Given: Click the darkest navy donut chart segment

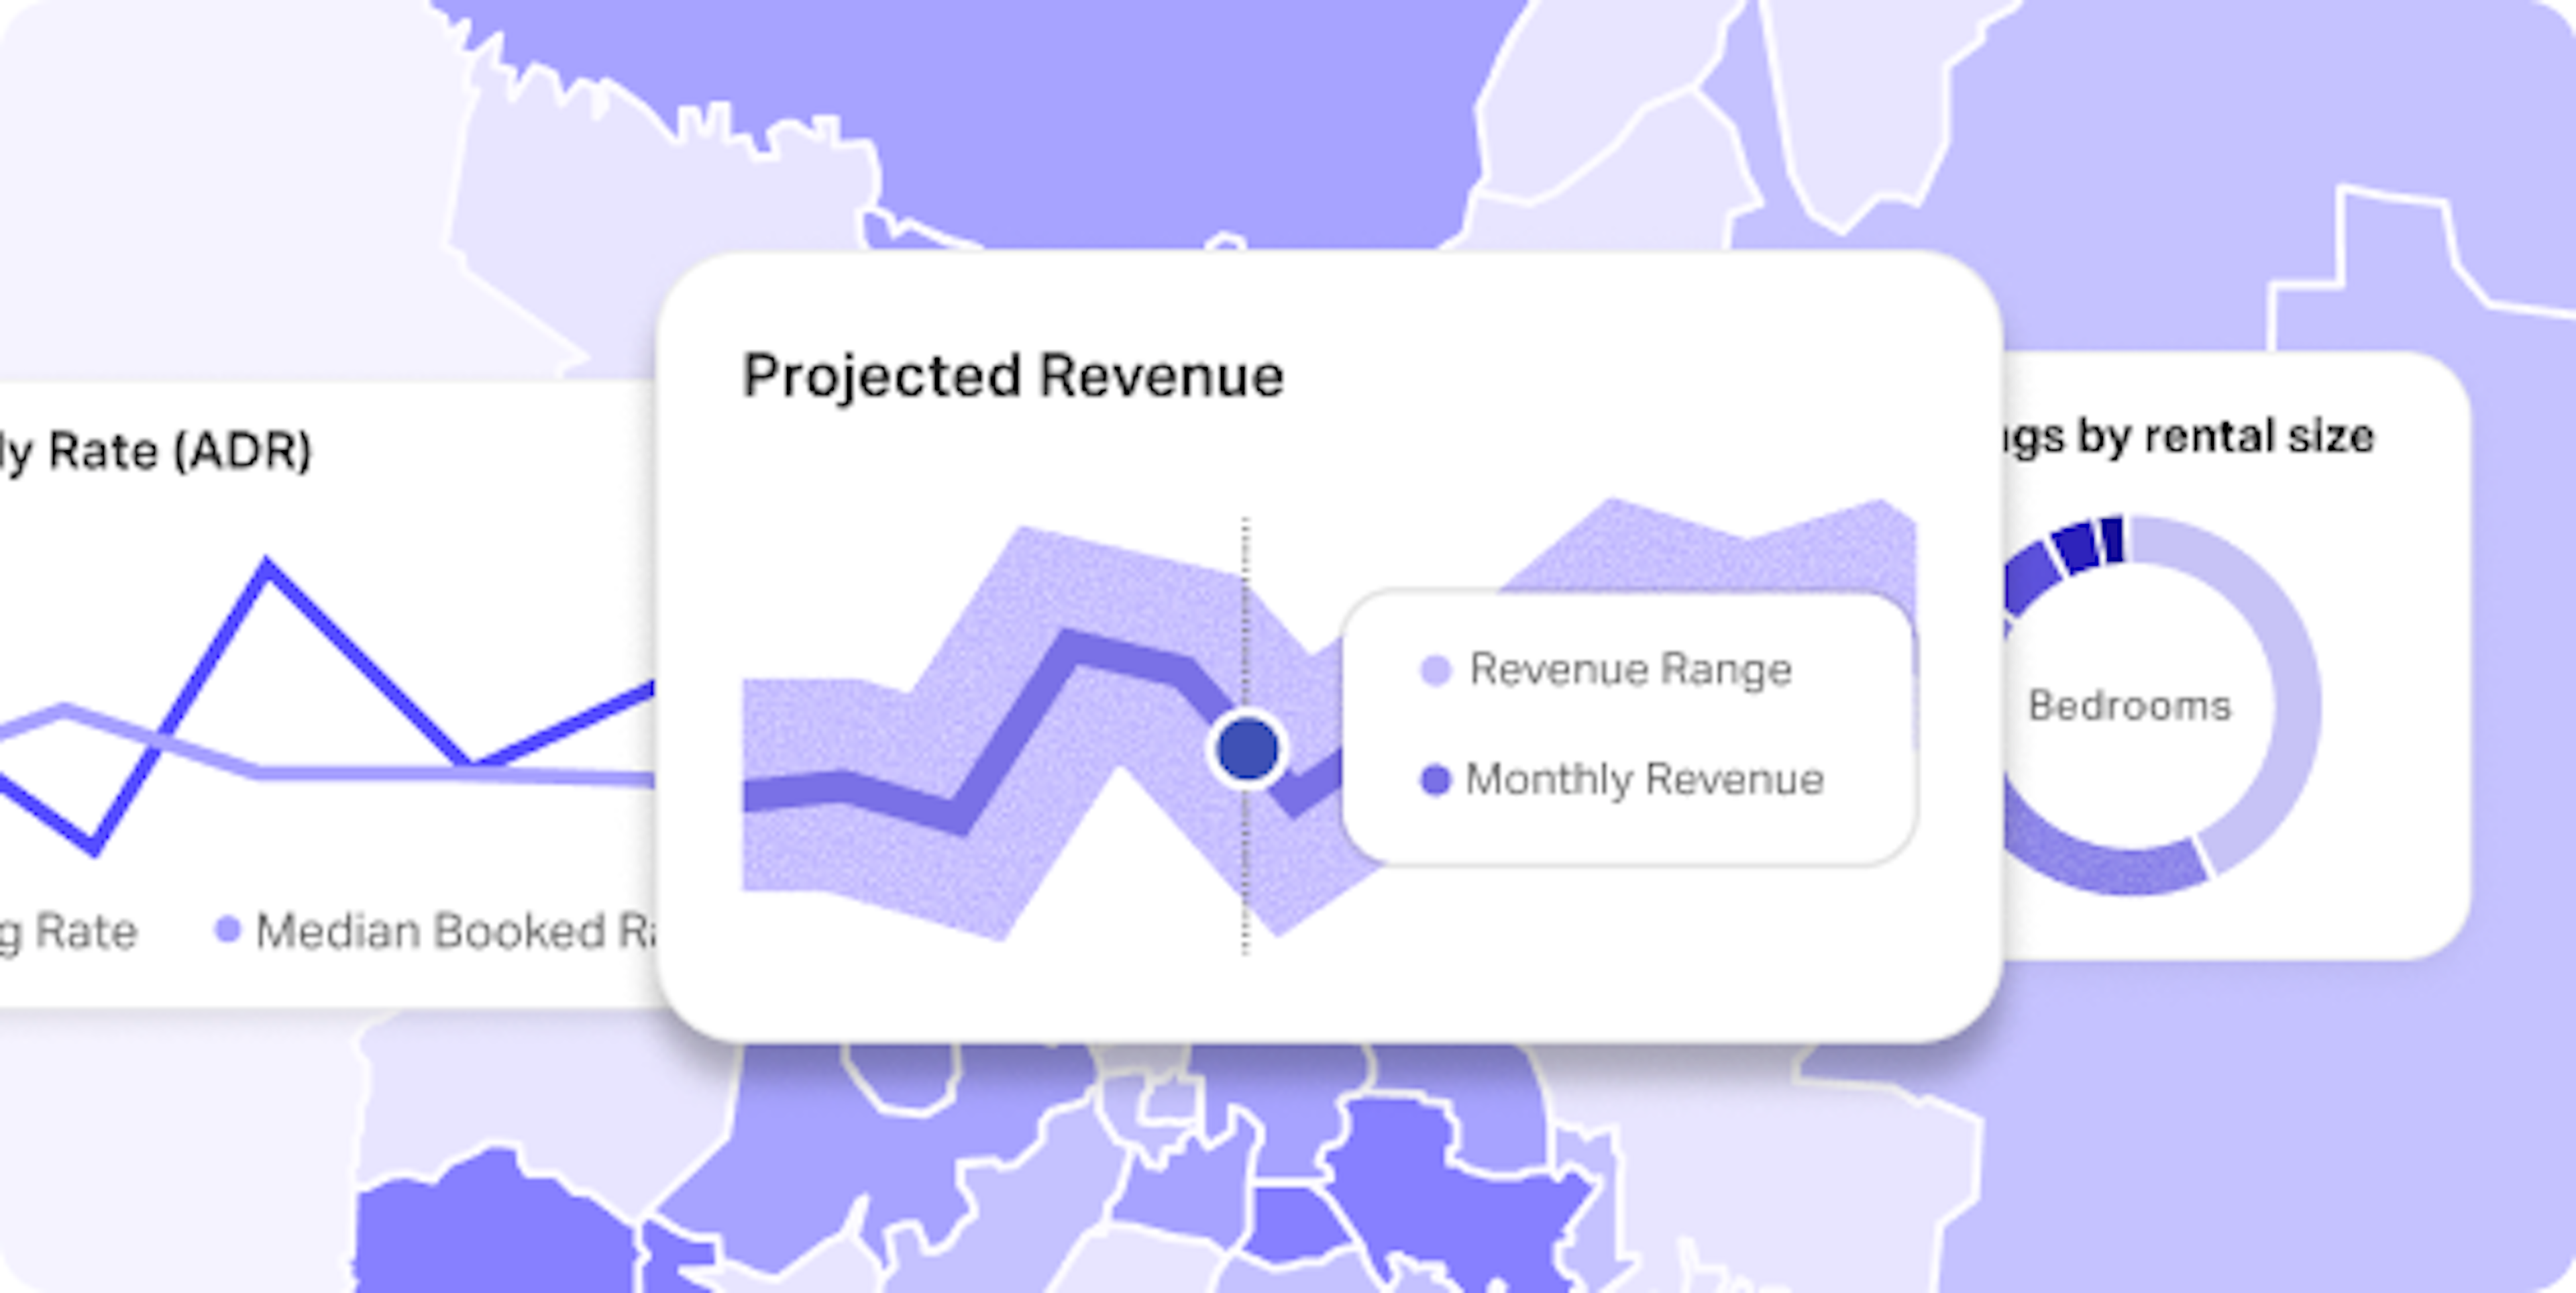Looking at the screenshot, I should [2112, 540].
